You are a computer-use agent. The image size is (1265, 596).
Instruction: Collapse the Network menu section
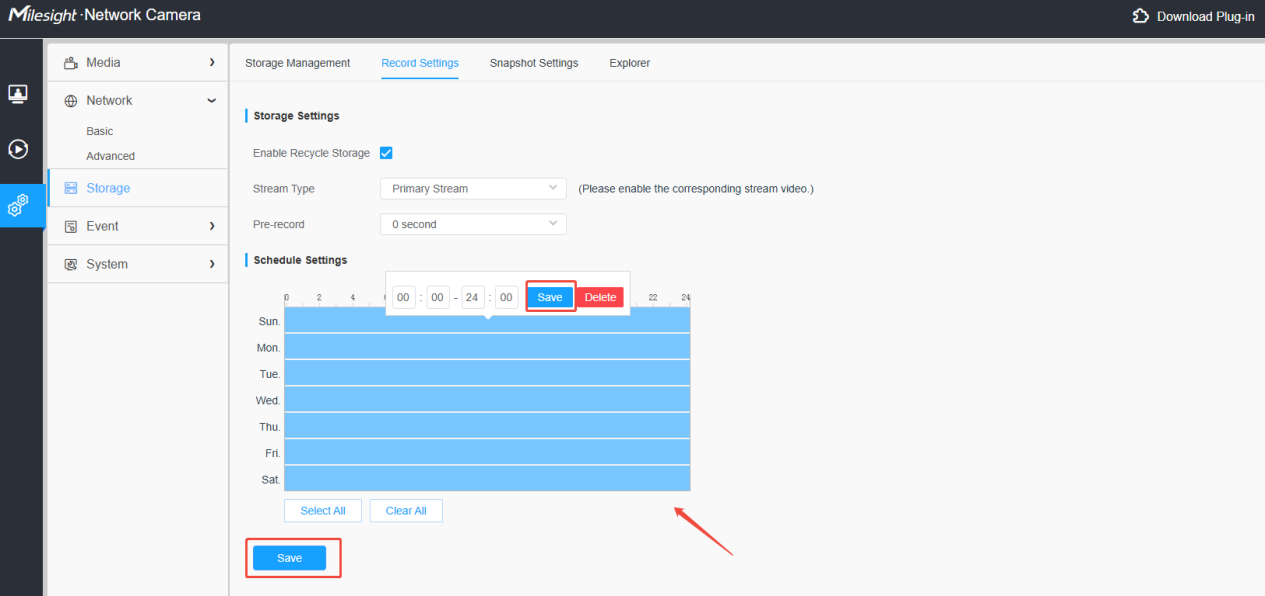click(138, 100)
